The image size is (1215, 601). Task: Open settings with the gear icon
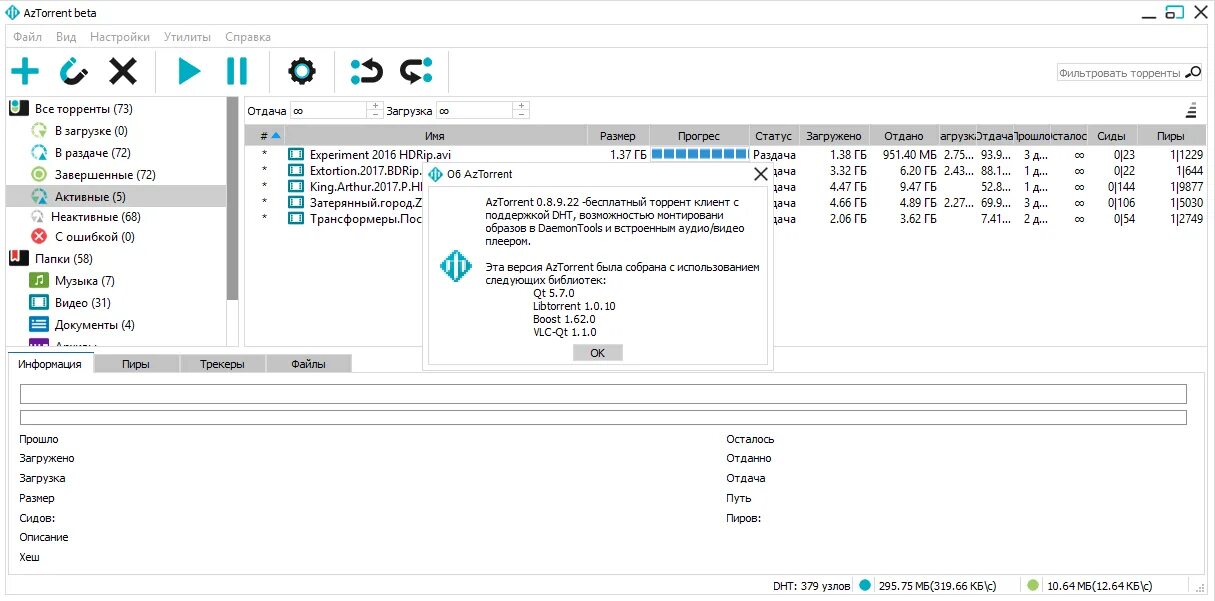(302, 71)
